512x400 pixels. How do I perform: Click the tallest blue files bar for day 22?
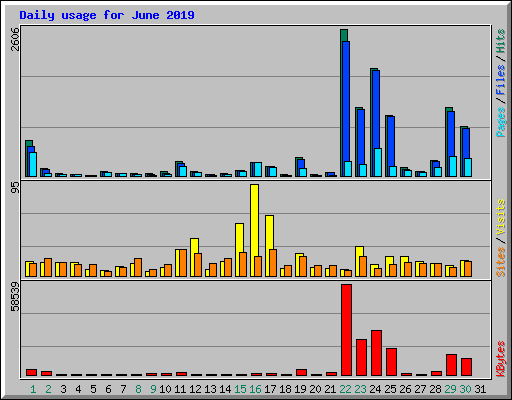(346, 100)
